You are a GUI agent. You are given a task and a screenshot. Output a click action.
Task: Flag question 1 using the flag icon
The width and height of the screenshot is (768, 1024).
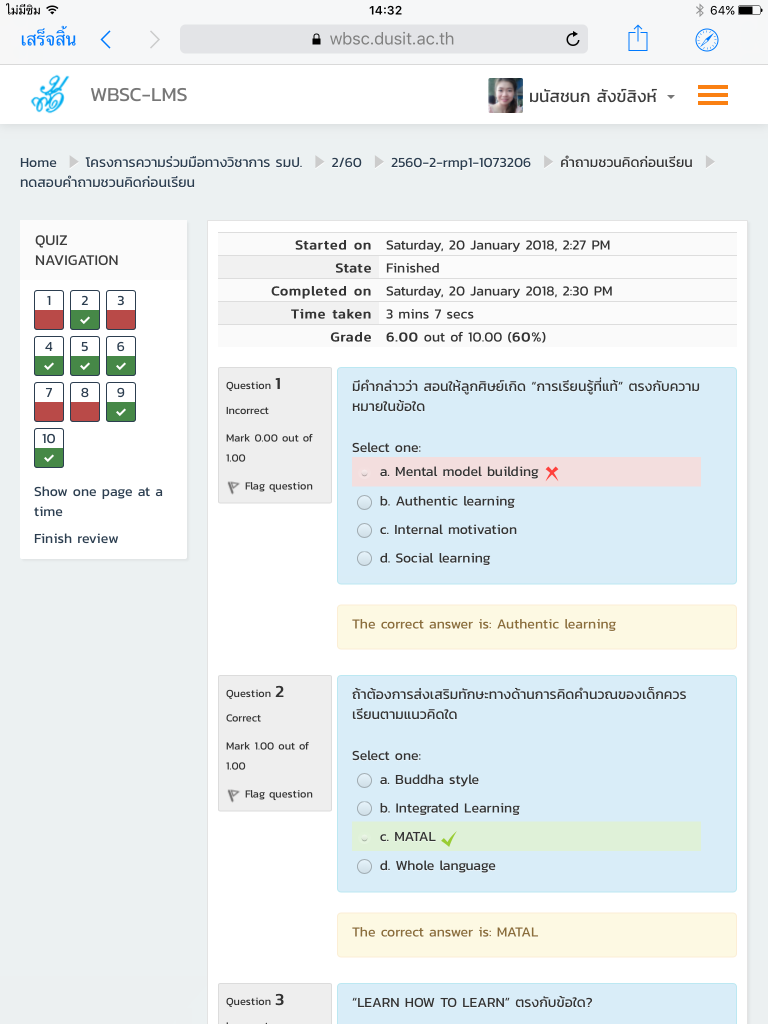pos(233,487)
